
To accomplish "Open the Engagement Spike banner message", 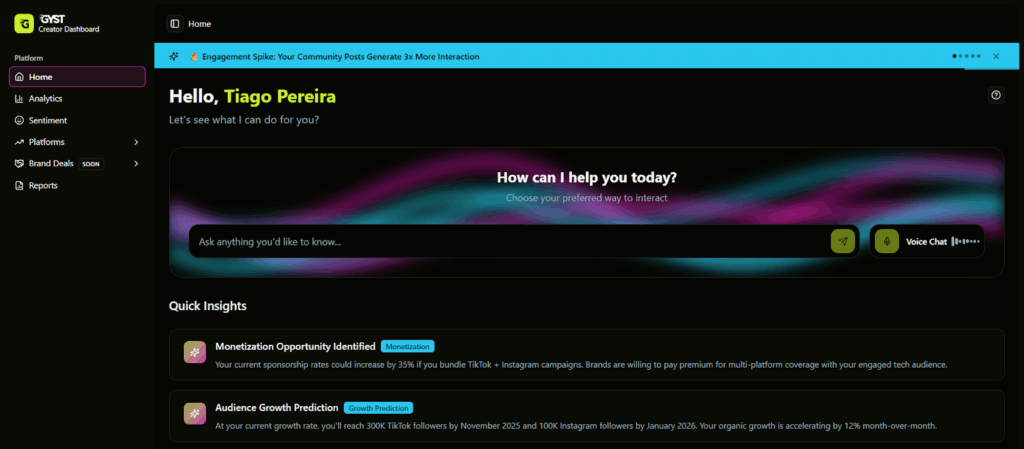I will click(x=340, y=57).
